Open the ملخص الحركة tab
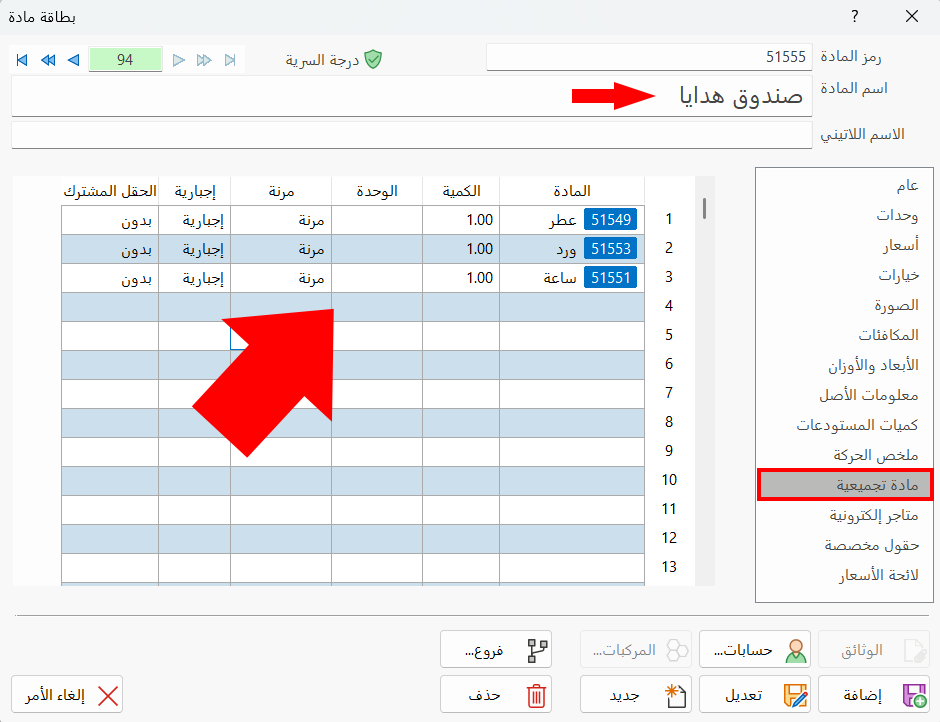 pyautogui.click(x=845, y=455)
